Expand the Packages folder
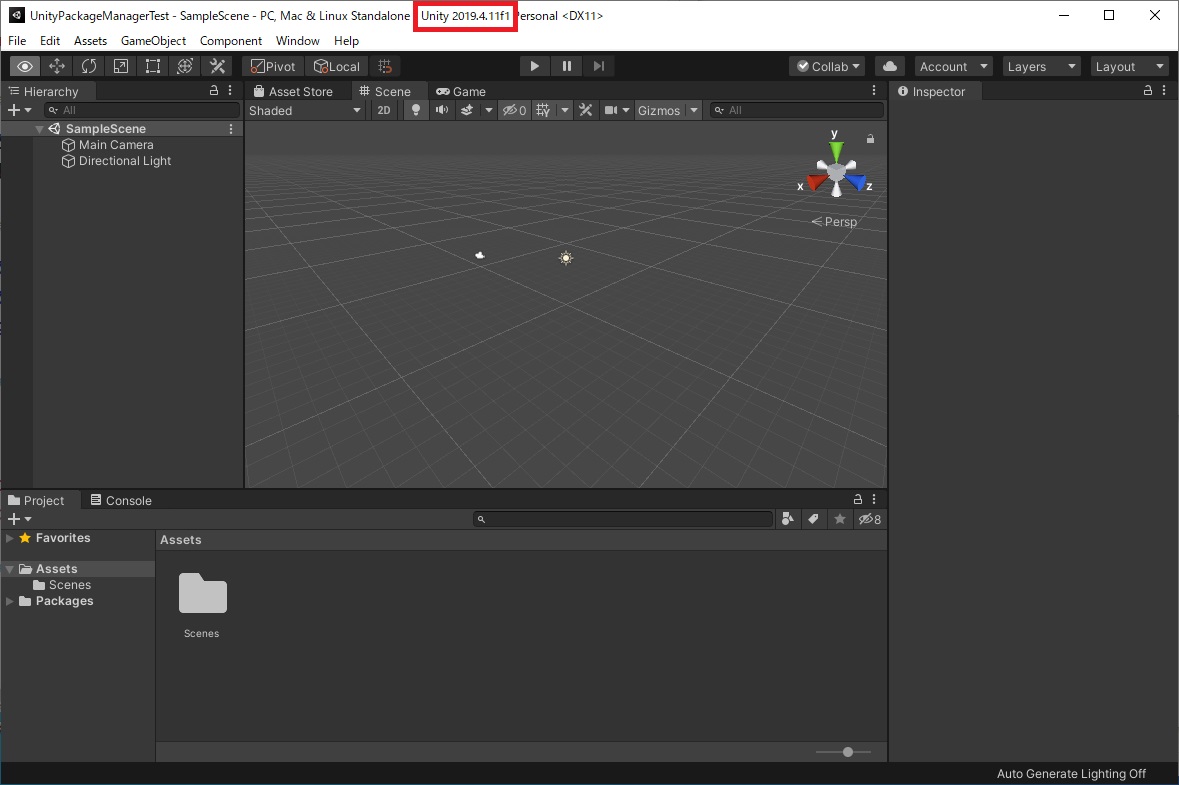Viewport: 1179px width, 785px height. point(10,601)
